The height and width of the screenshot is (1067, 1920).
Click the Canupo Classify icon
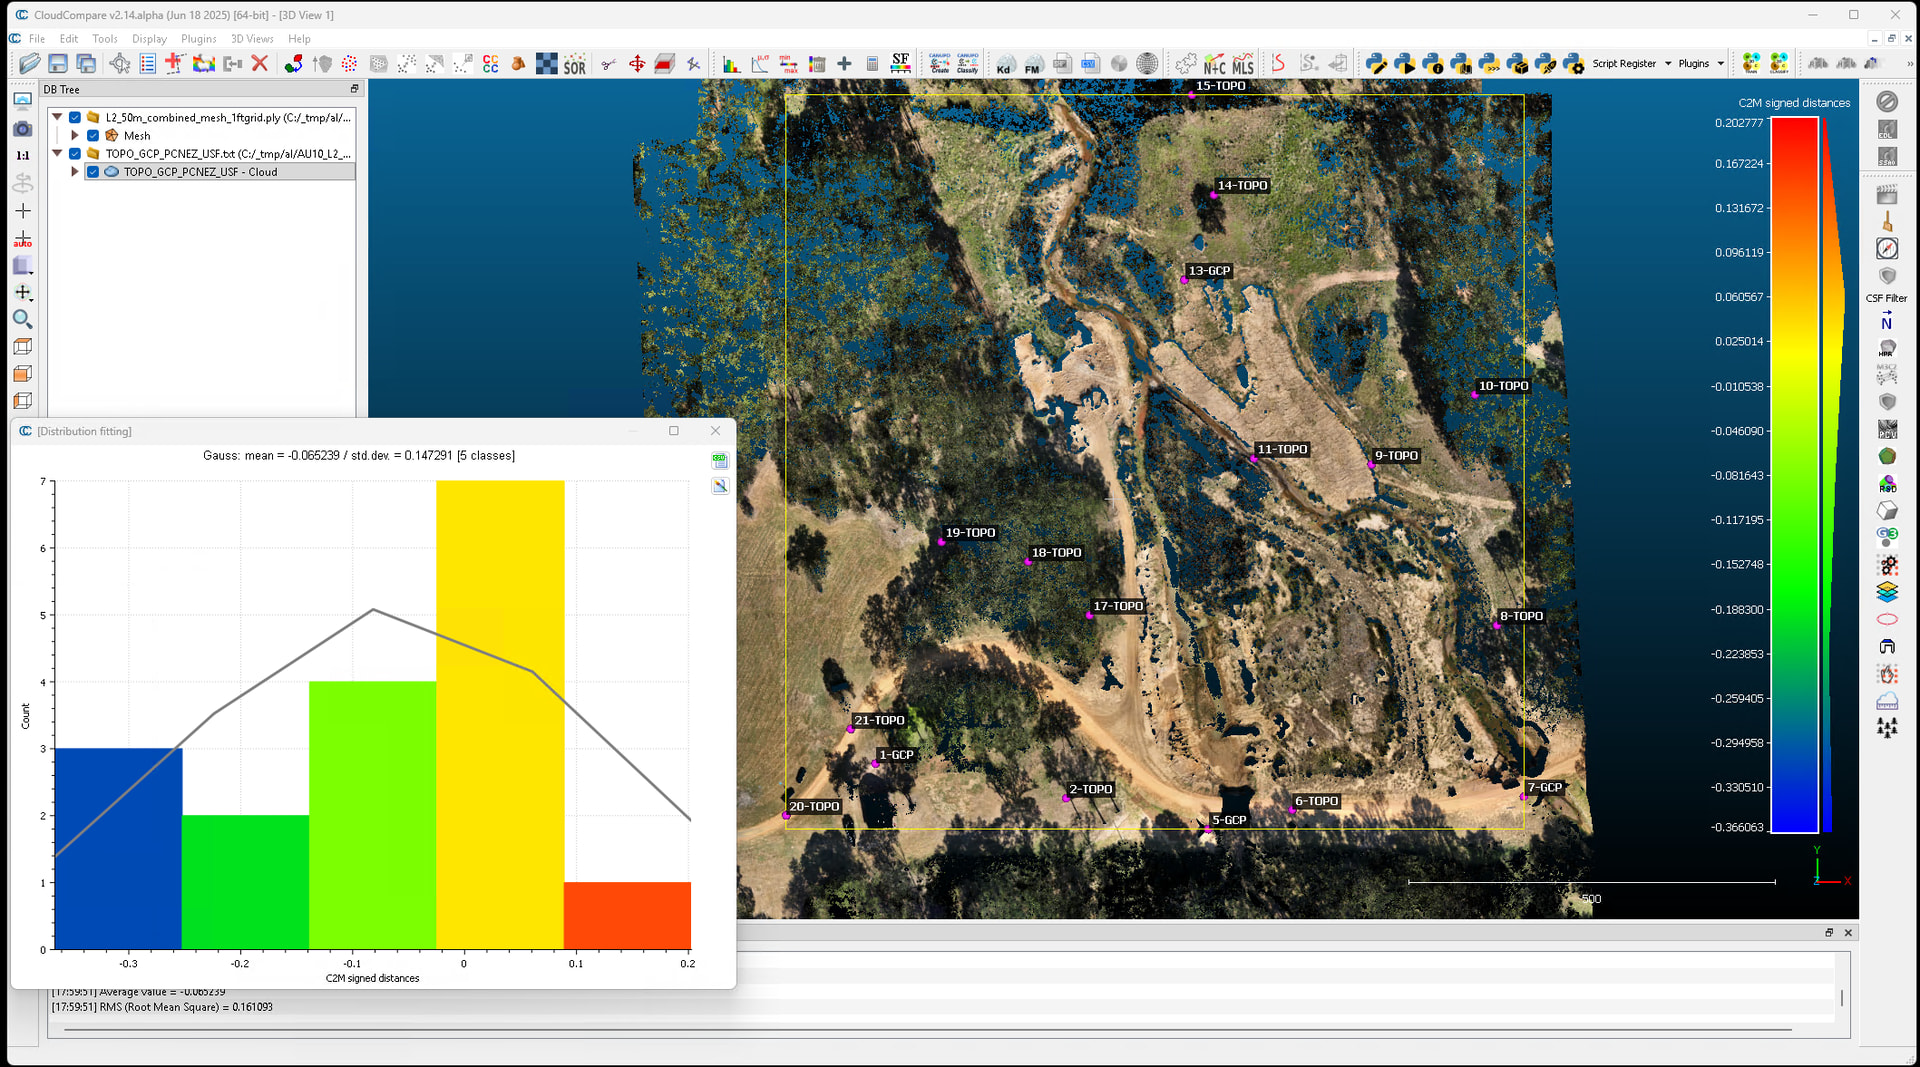tap(967, 64)
